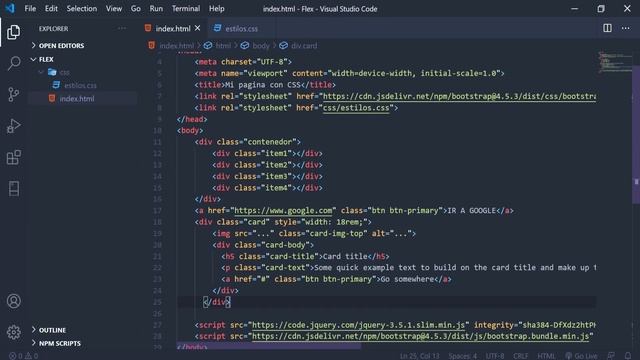Click the "IR A GOOGLE" text in code
Image resolution: width=640 pixels, height=360 pixels.
click(471, 210)
